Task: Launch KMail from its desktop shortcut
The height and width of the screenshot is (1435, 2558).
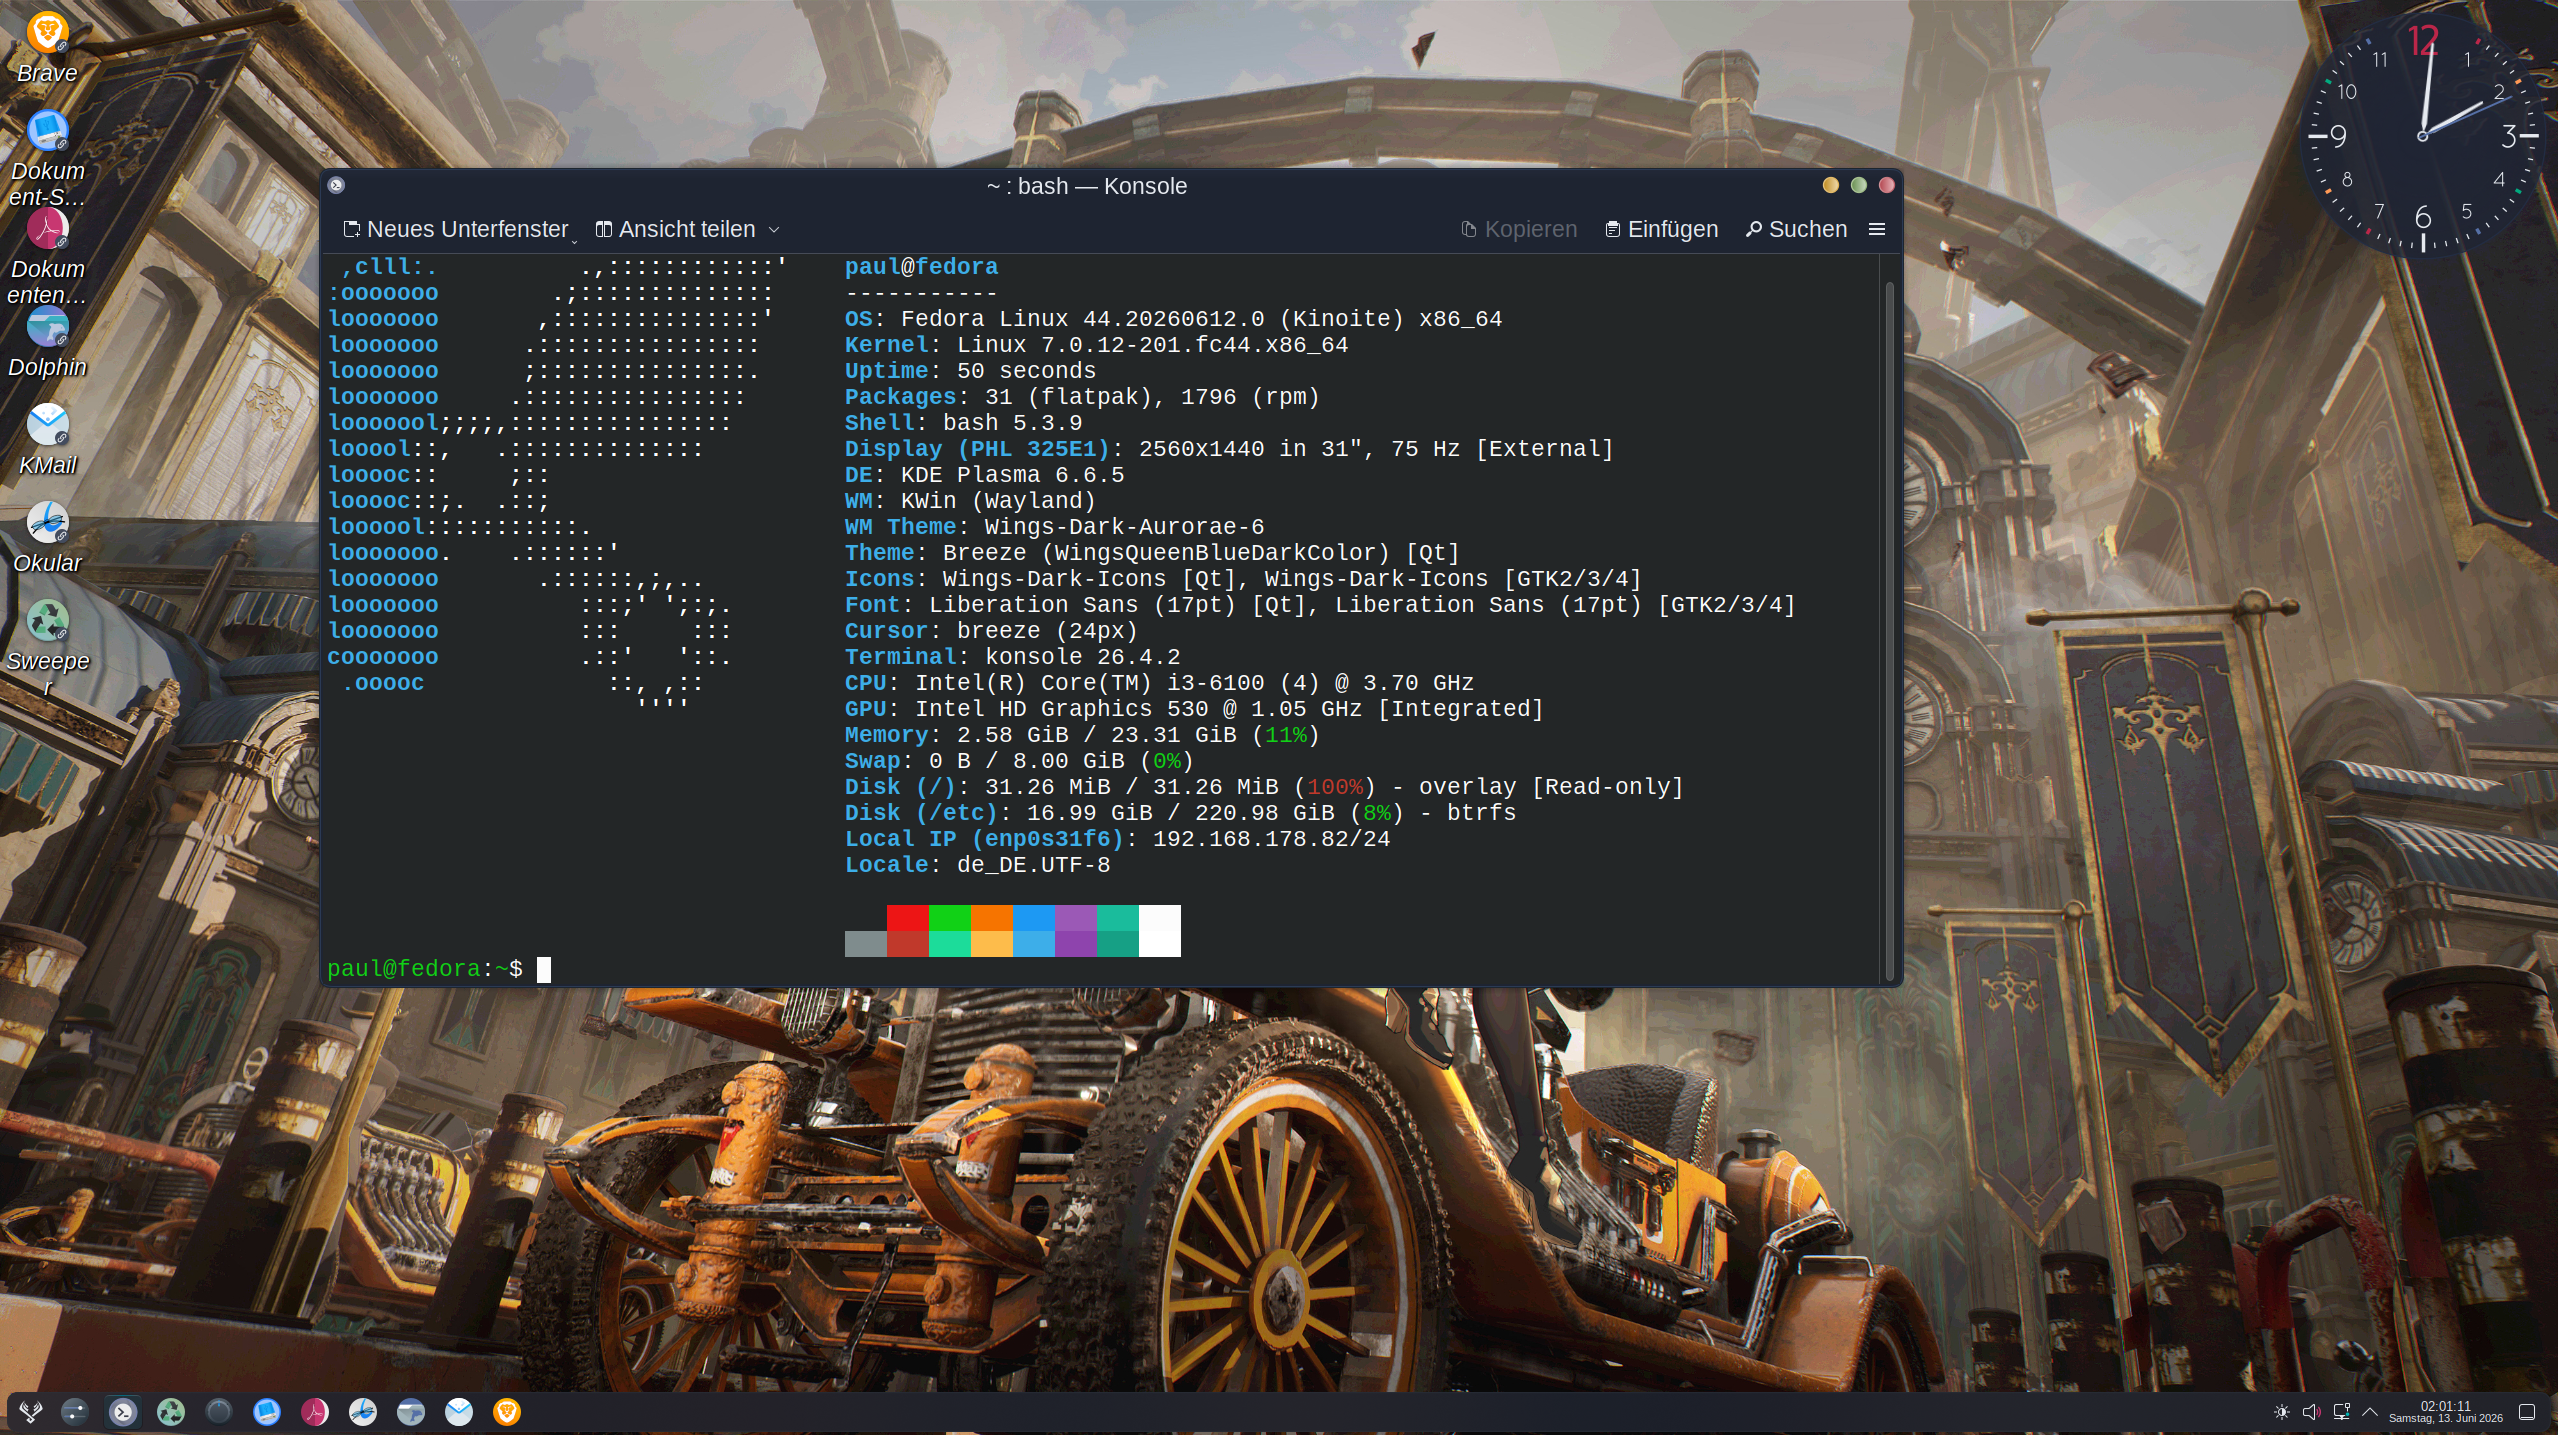Action: coord(47,440)
